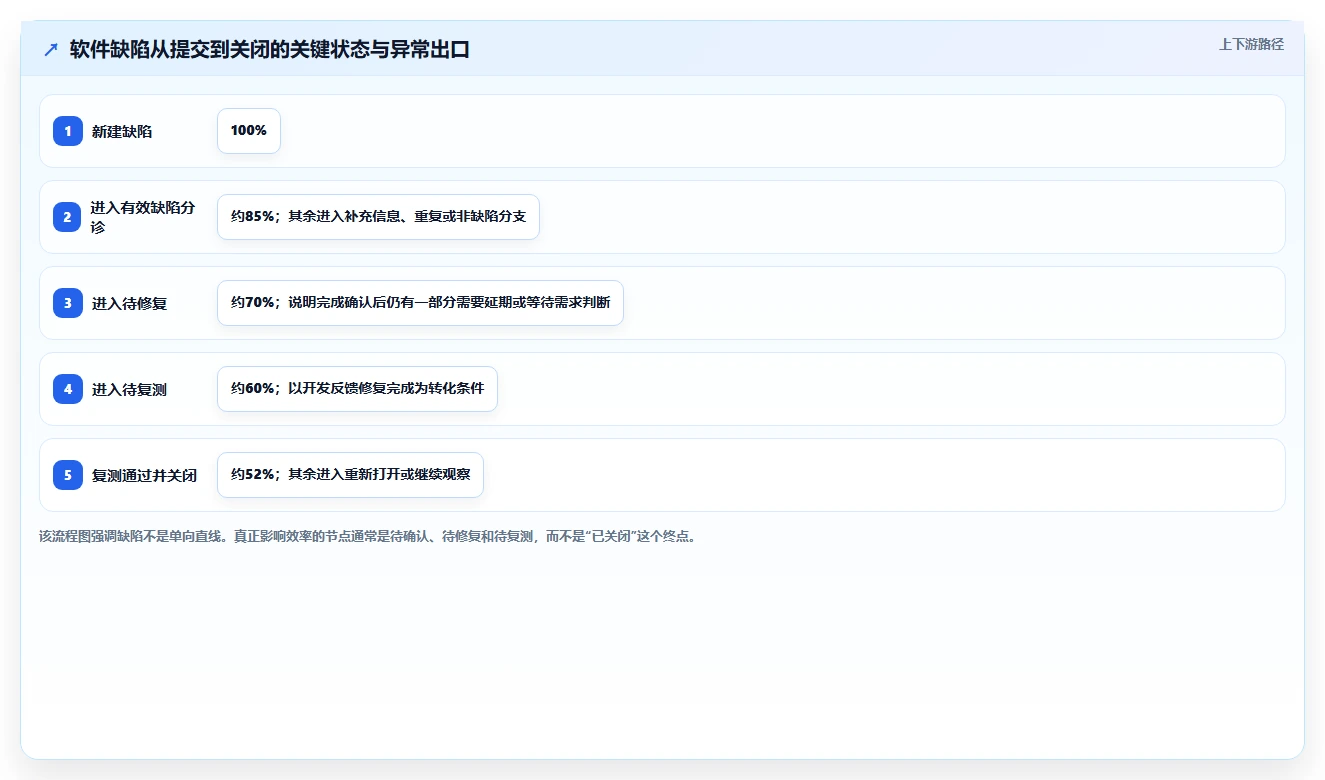
Task: Click step number 5 badge
Action: [x=68, y=475]
